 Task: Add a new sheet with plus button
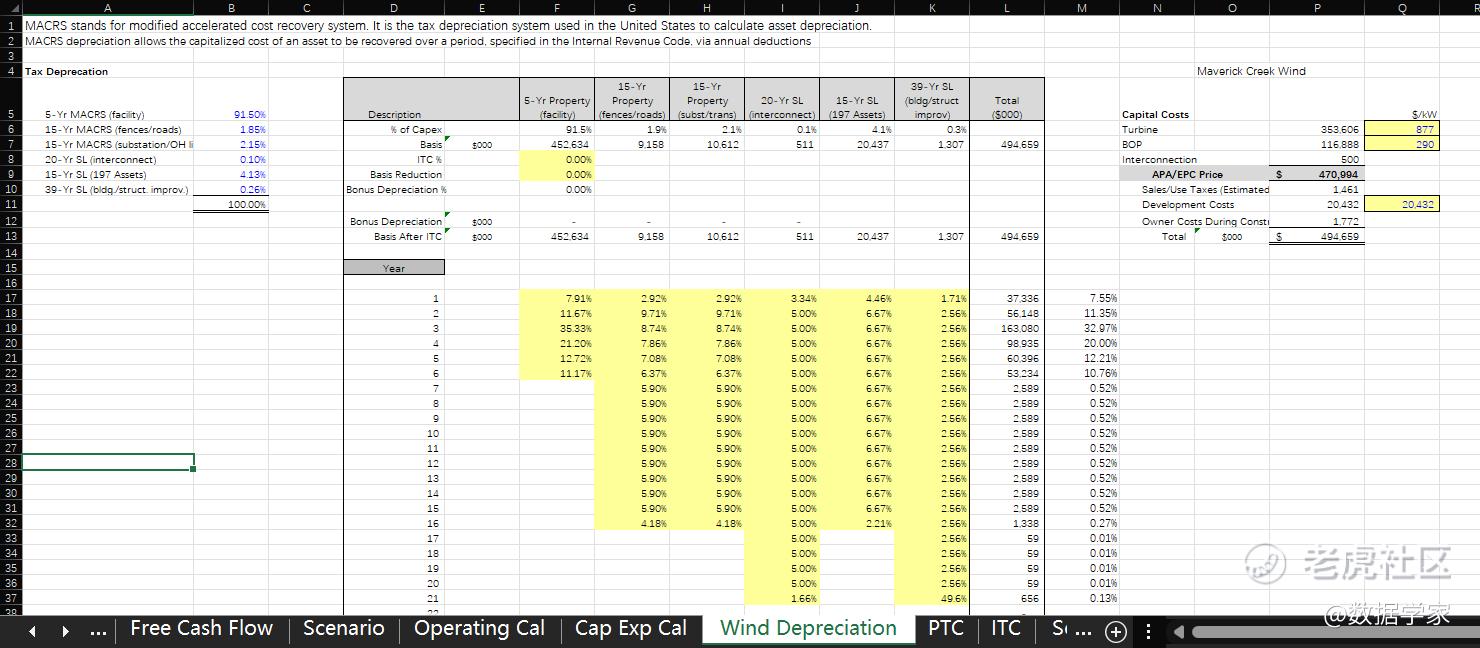point(1115,632)
